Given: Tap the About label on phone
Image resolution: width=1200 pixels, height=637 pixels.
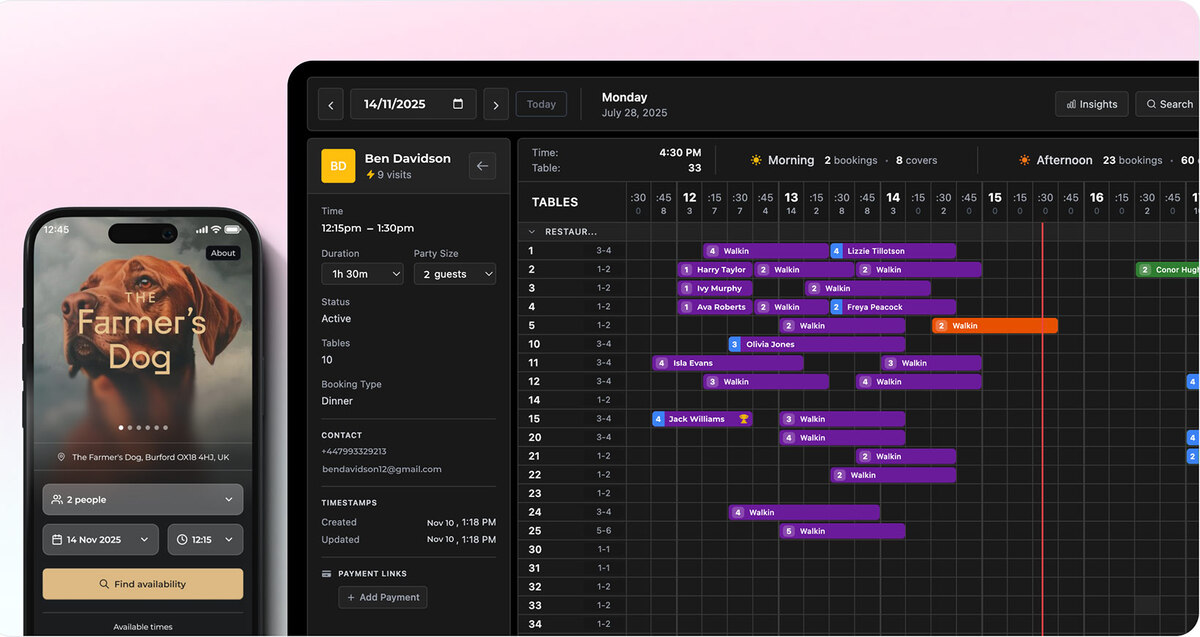Looking at the screenshot, I should (223, 253).
